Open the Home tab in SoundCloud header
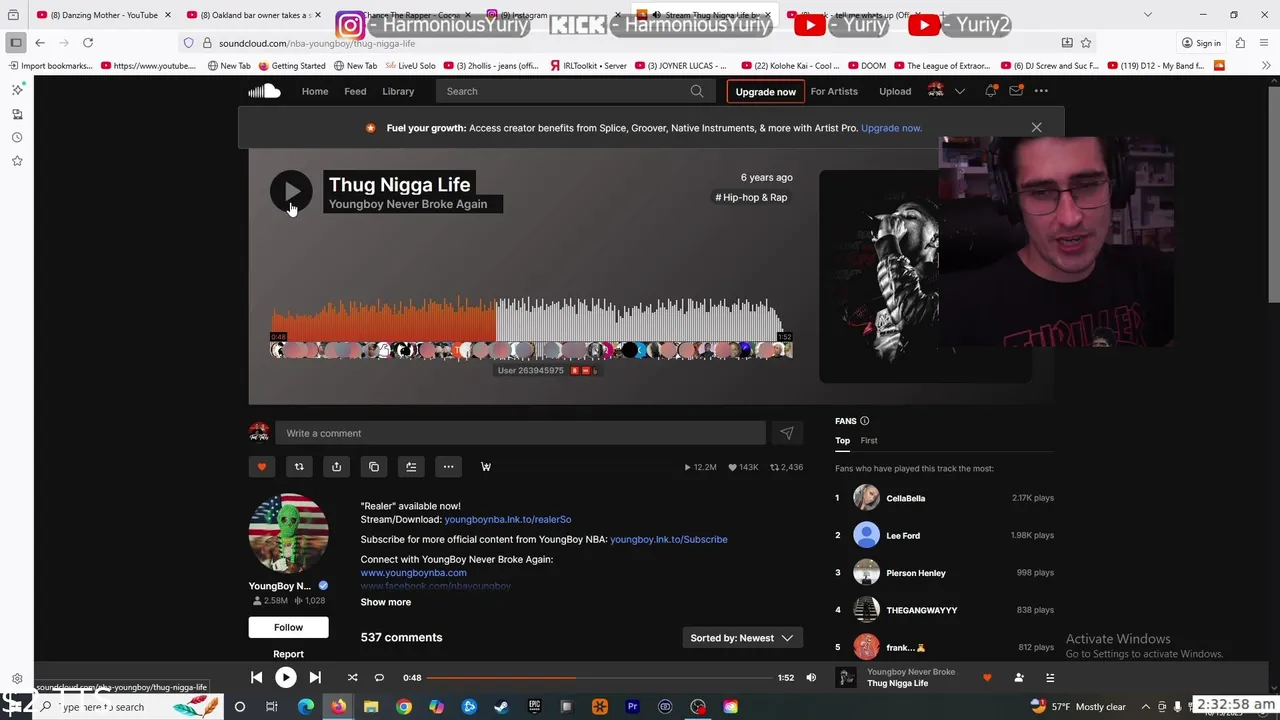This screenshot has width=1280, height=720. pos(315,91)
